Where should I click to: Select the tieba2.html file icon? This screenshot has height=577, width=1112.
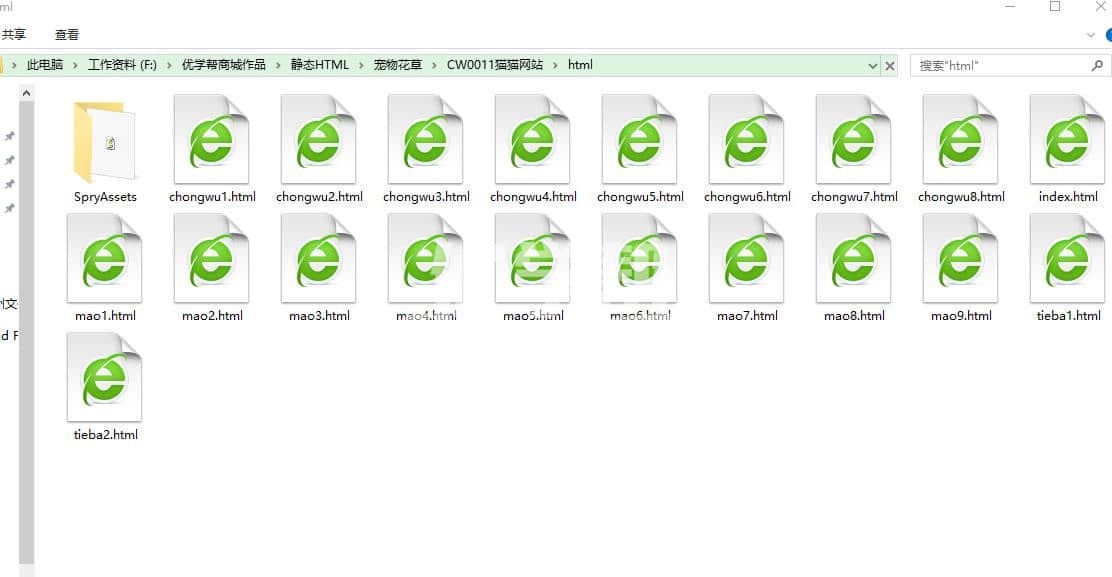coord(104,378)
